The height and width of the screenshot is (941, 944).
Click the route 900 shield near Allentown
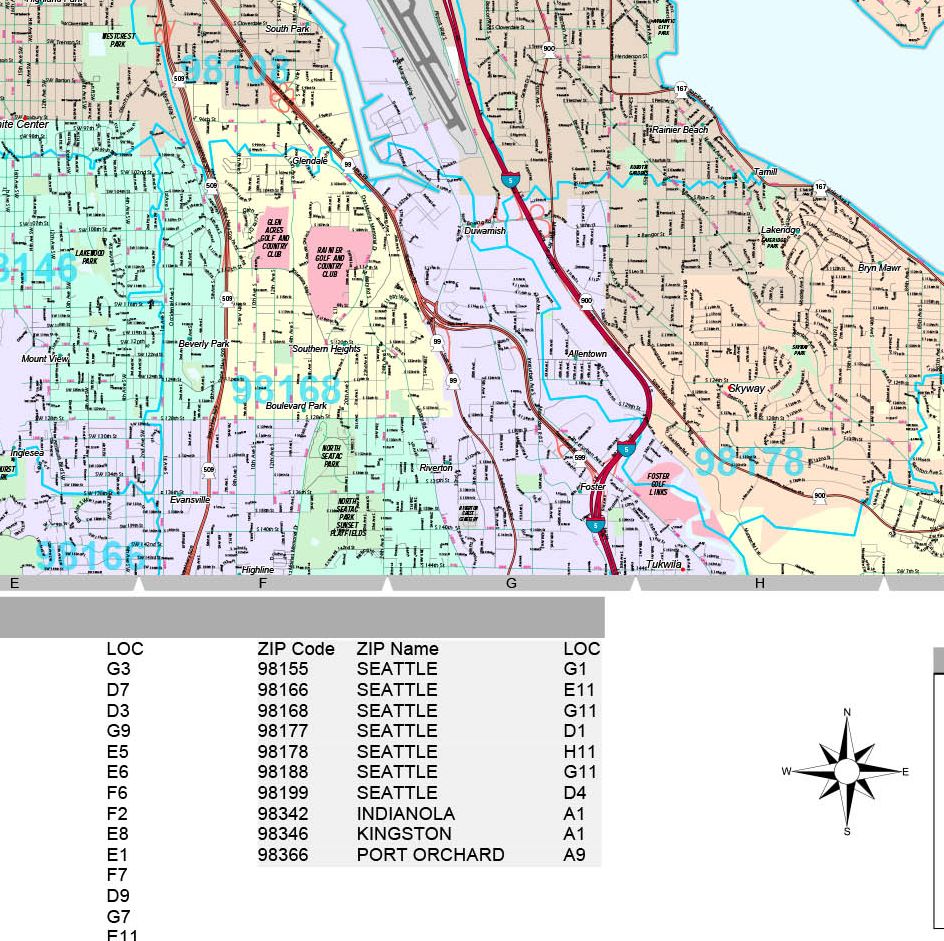(586, 300)
